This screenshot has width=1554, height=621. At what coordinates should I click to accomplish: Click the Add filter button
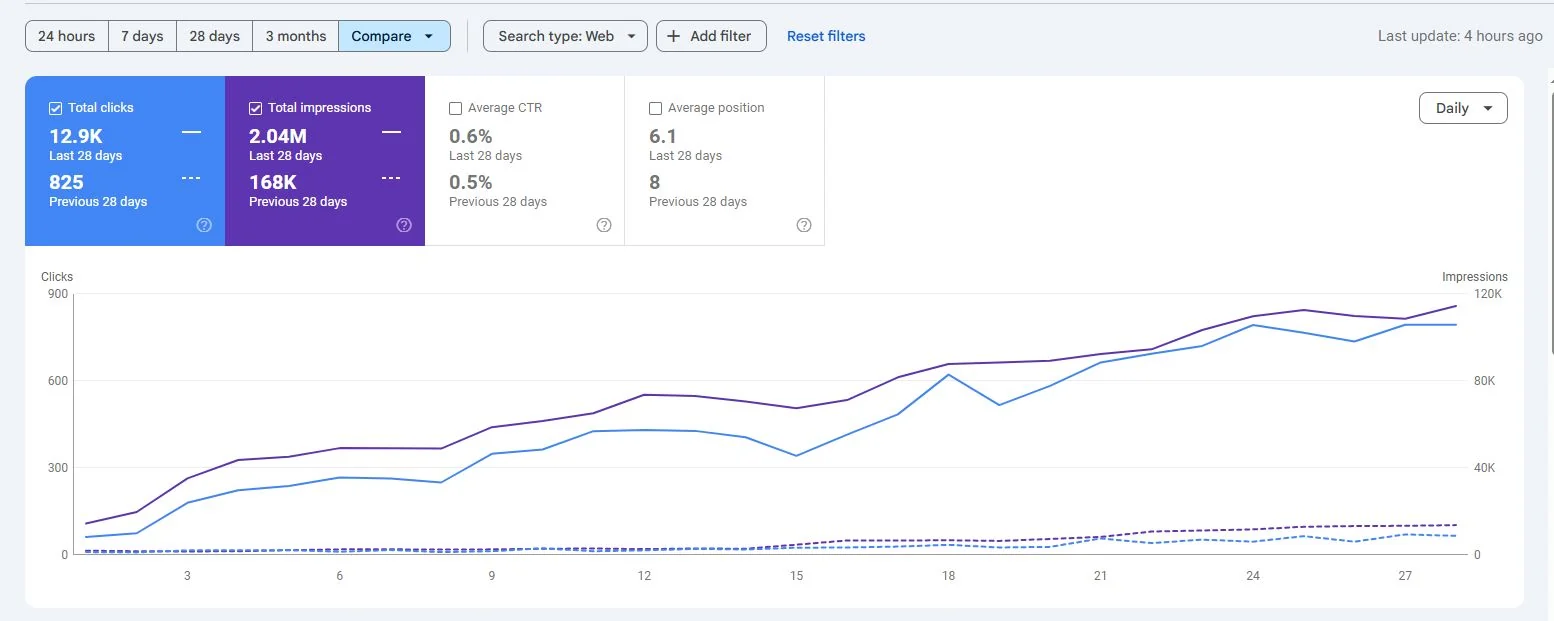[x=711, y=36]
